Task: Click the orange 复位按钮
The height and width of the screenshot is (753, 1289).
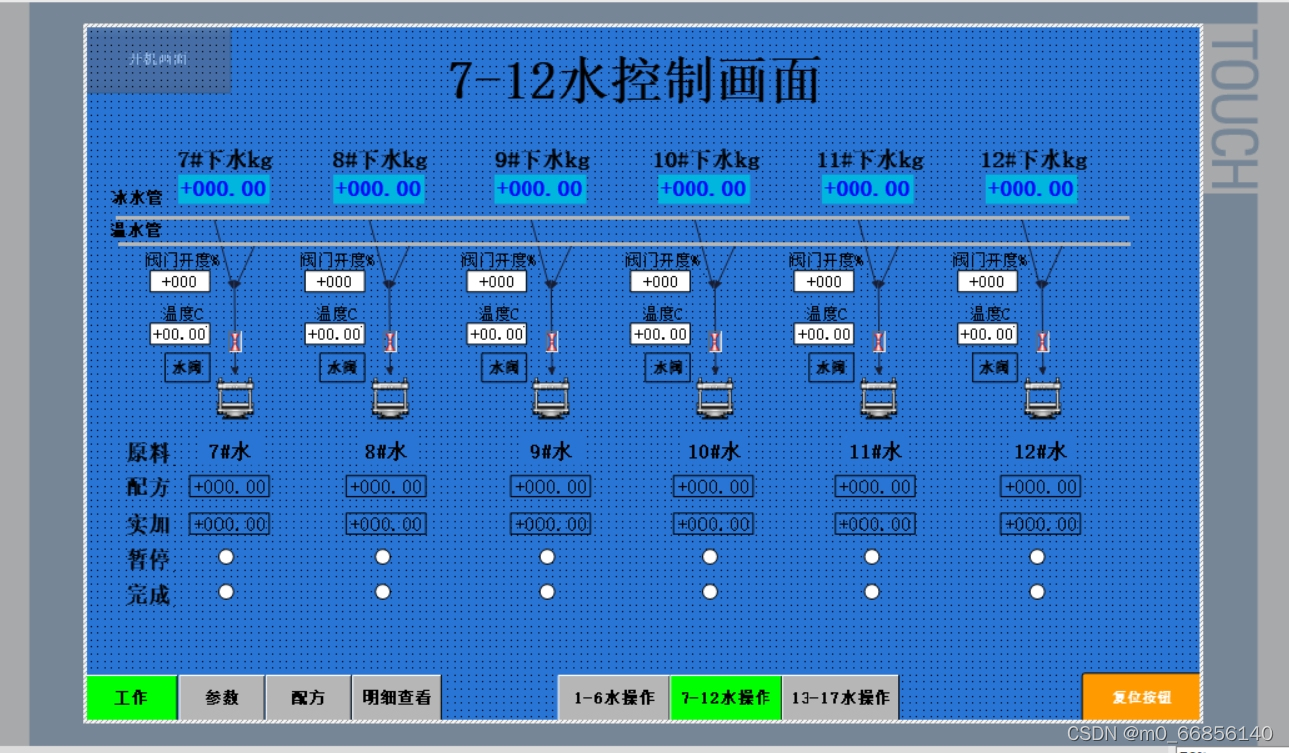Action: [1141, 697]
